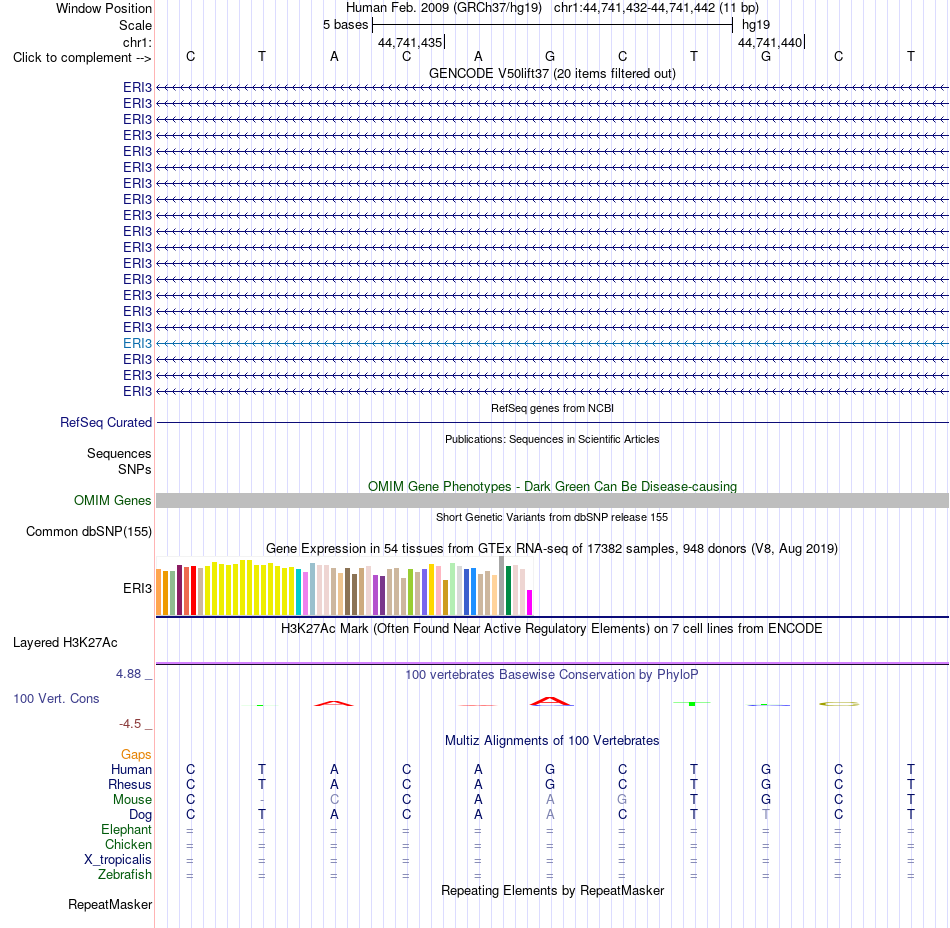Click the 'Click to complement -->' label
This screenshot has width=950, height=928.
pyautogui.click(x=82, y=58)
